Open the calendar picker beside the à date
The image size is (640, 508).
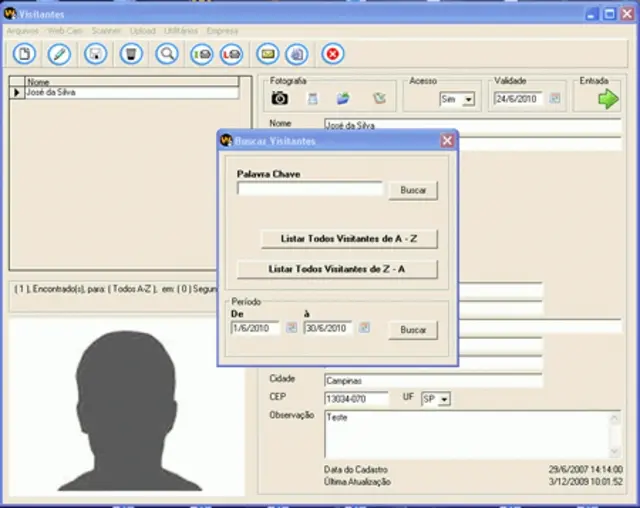tap(364, 327)
